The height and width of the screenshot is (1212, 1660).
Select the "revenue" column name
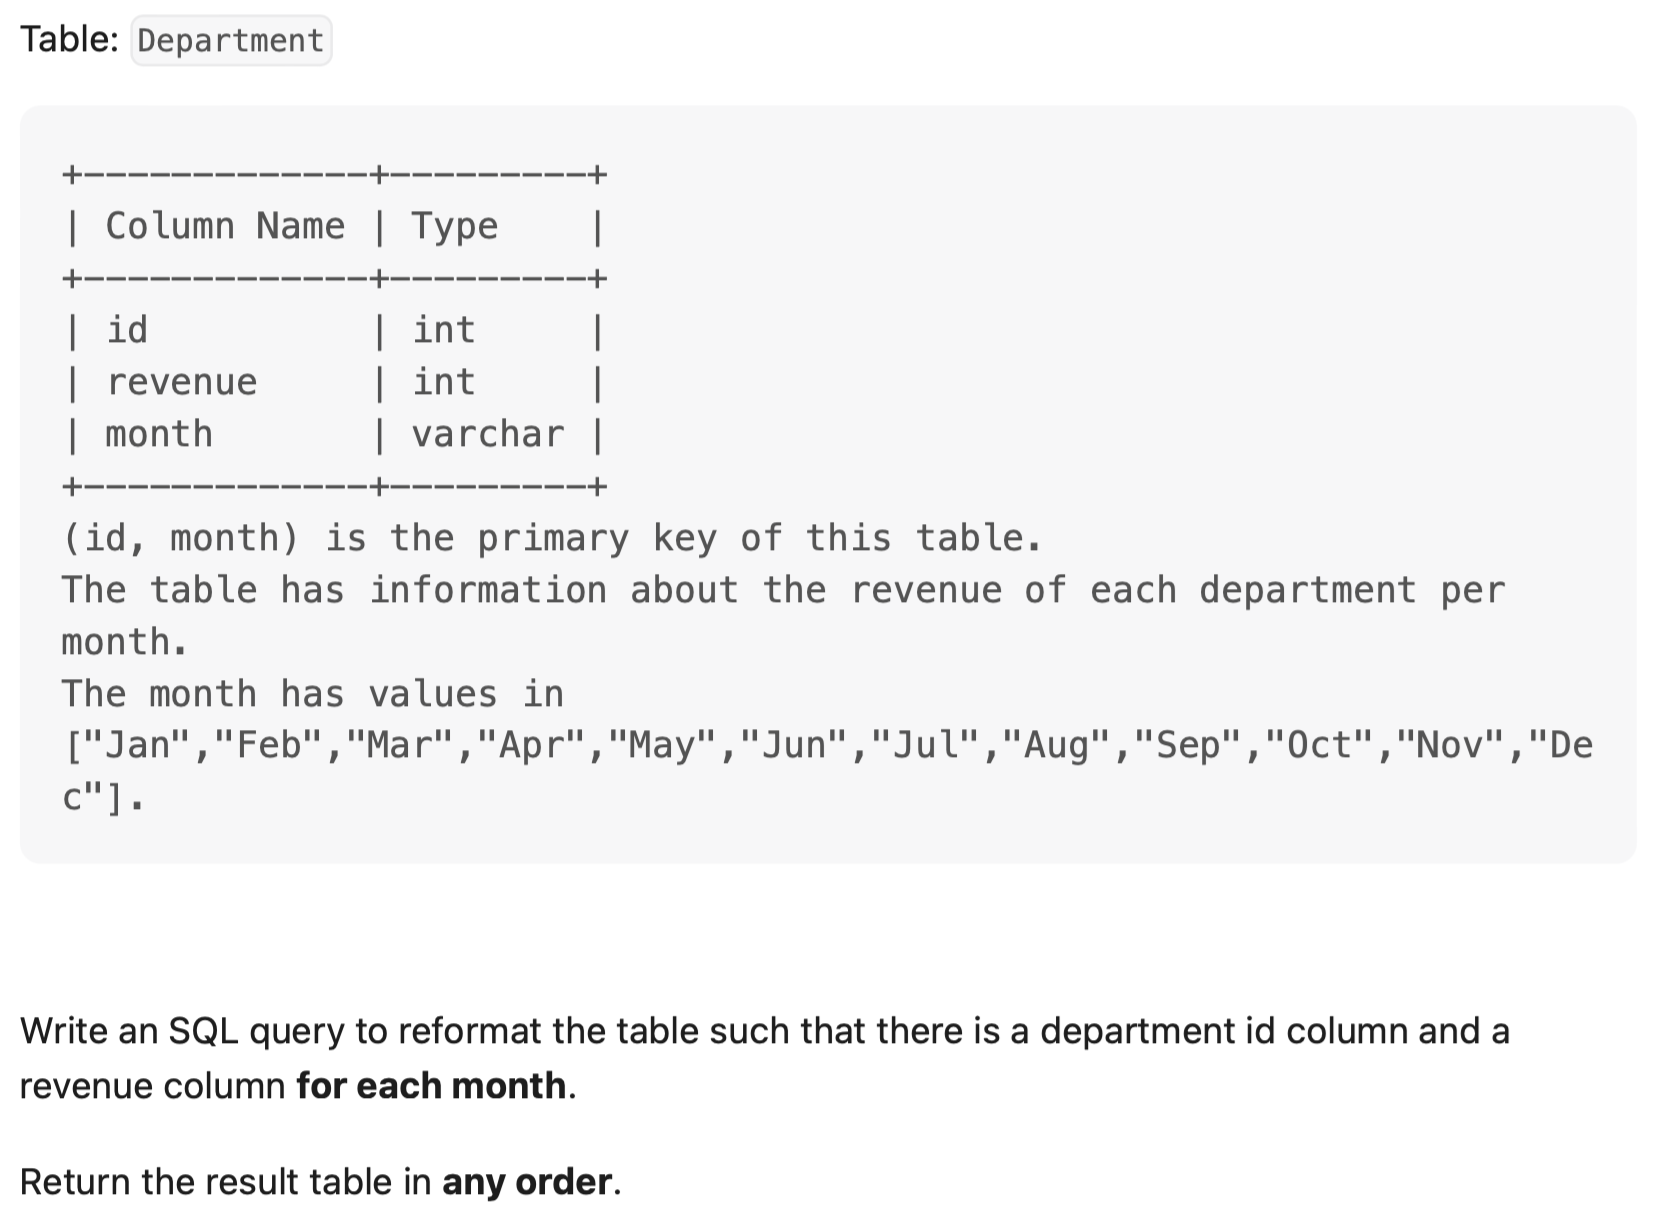pyautogui.click(x=182, y=382)
